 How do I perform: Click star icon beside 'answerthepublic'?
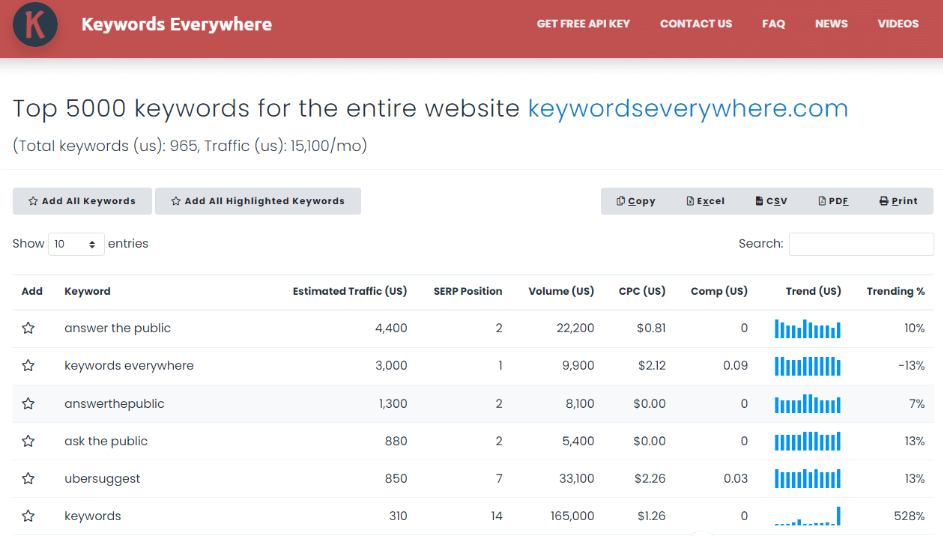[28, 404]
